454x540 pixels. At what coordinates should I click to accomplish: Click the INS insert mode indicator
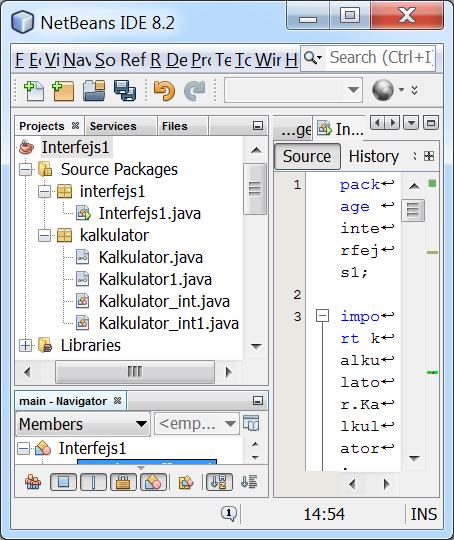[424, 515]
